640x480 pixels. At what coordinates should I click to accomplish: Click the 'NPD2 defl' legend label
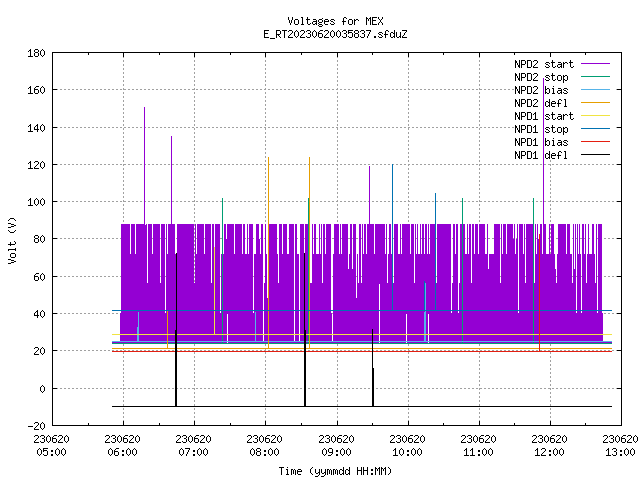pos(541,103)
